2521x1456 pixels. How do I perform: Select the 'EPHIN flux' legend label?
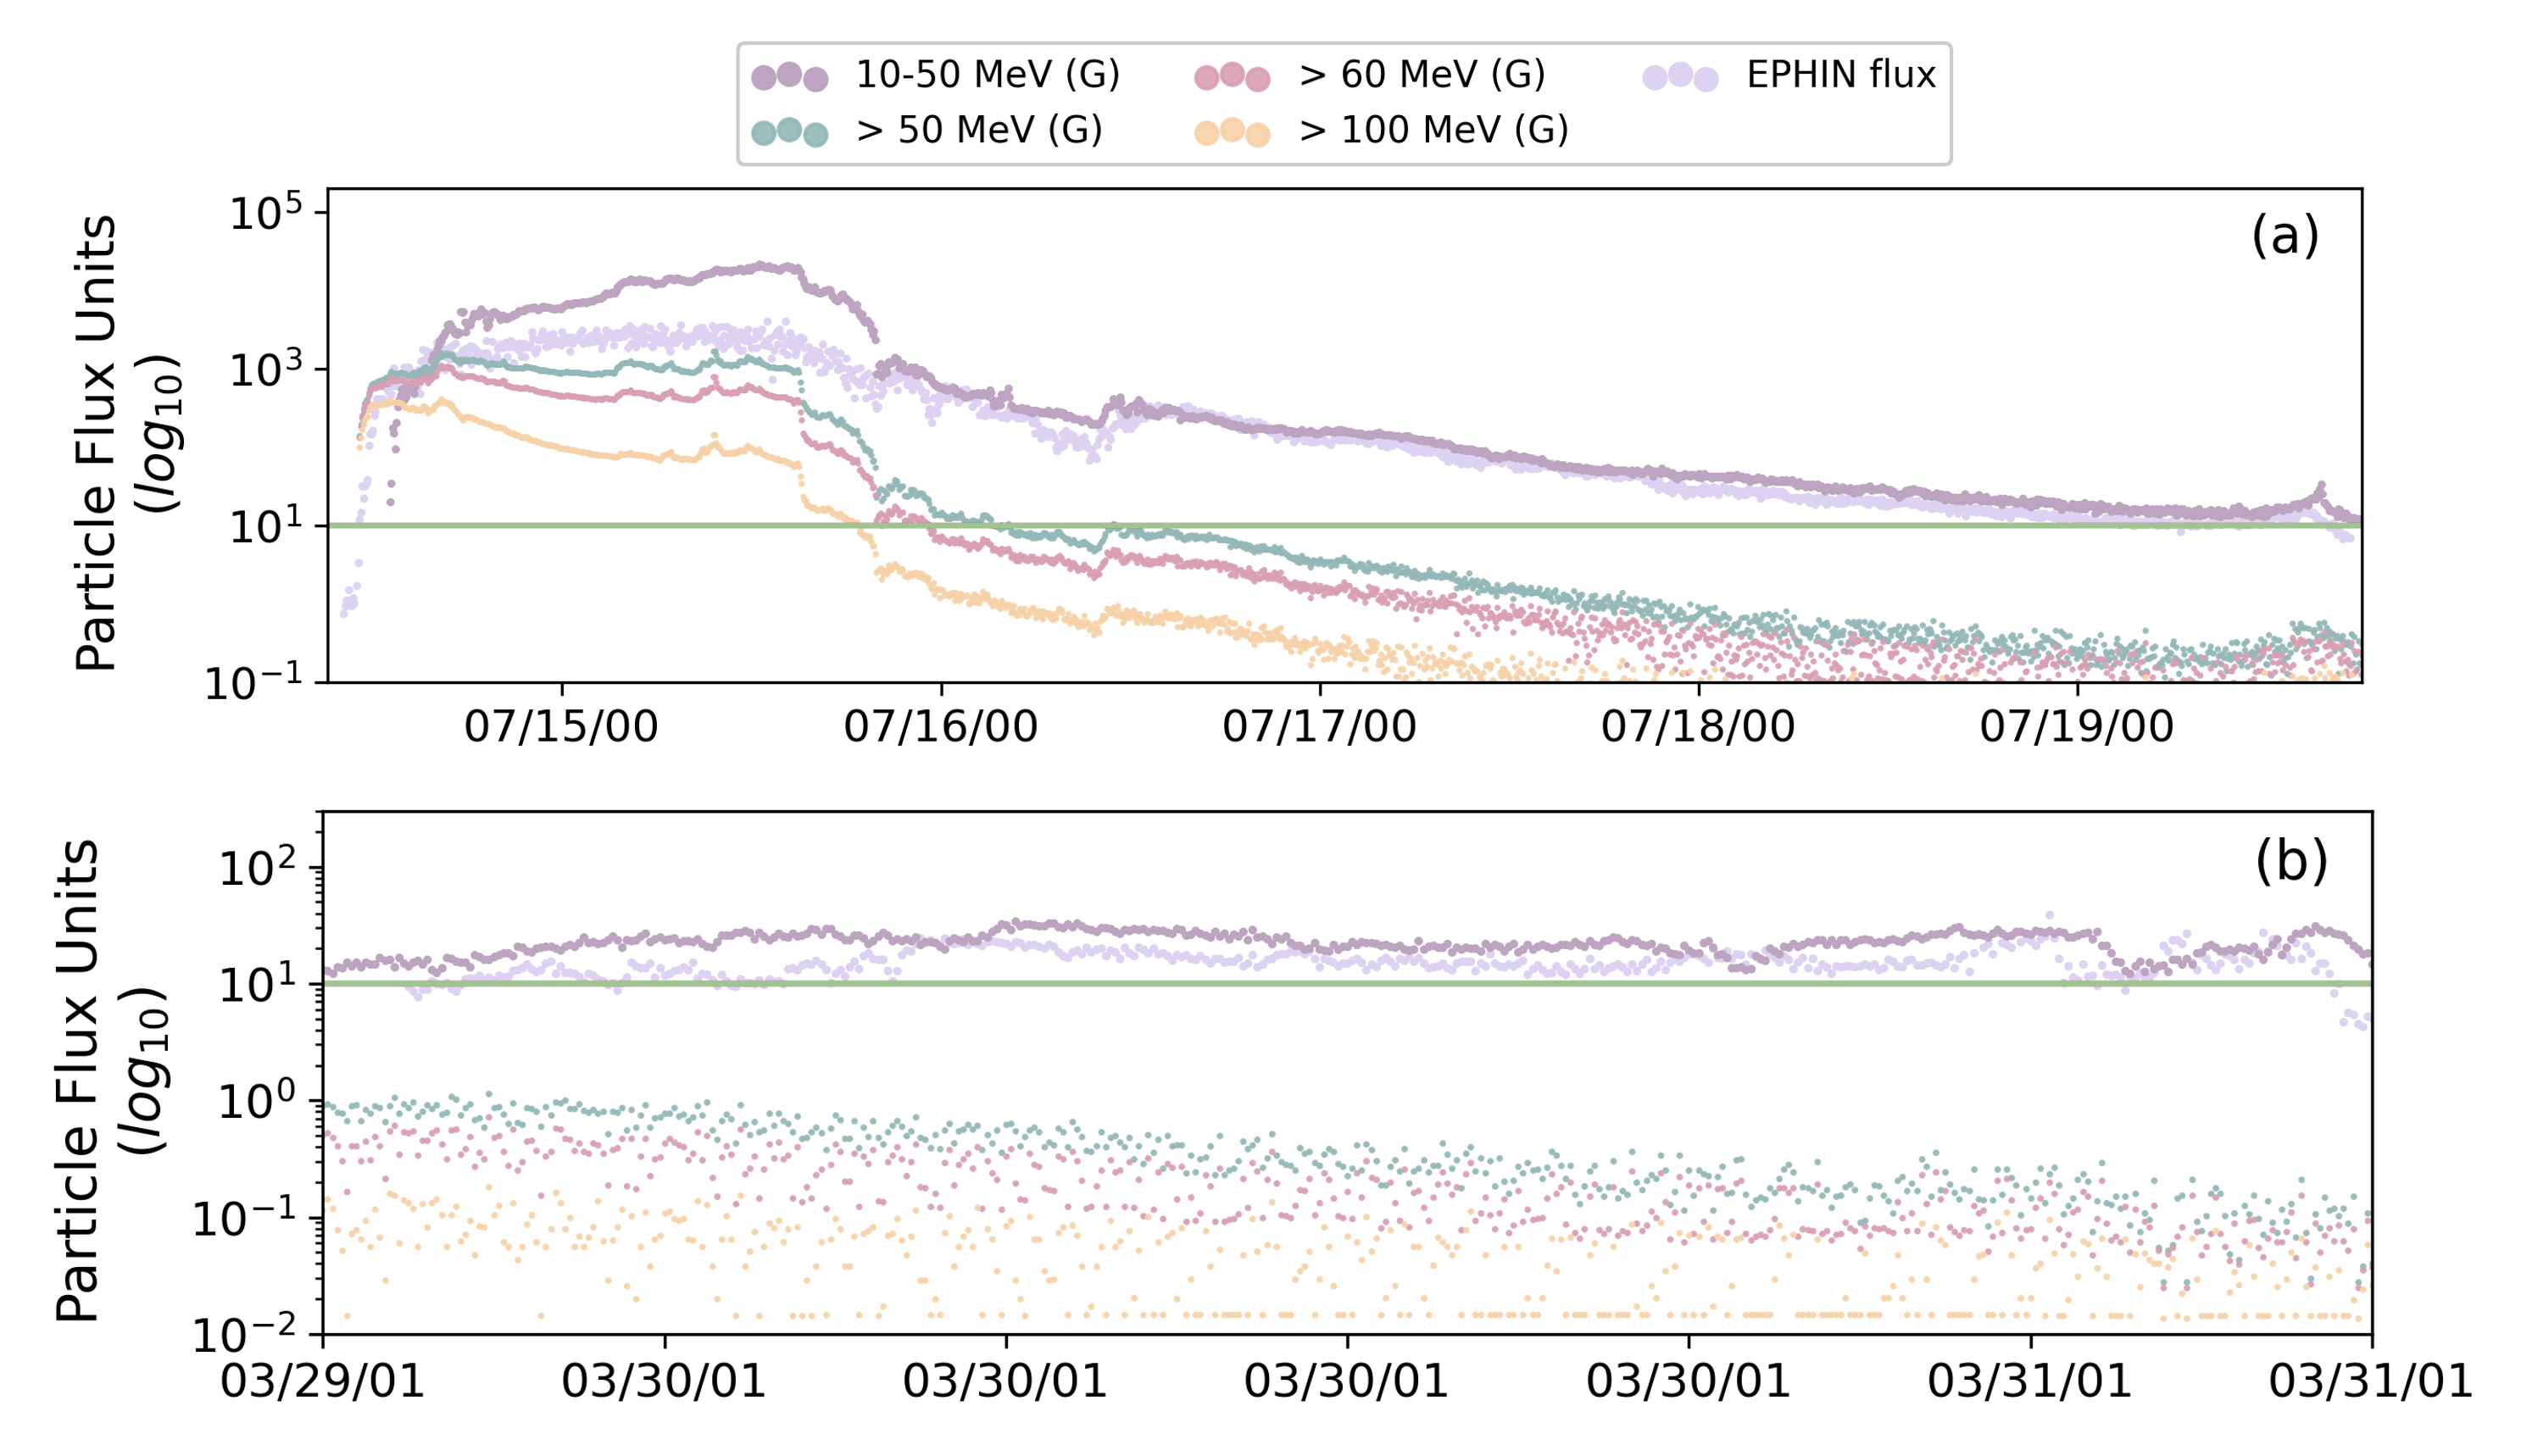[x=1841, y=75]
